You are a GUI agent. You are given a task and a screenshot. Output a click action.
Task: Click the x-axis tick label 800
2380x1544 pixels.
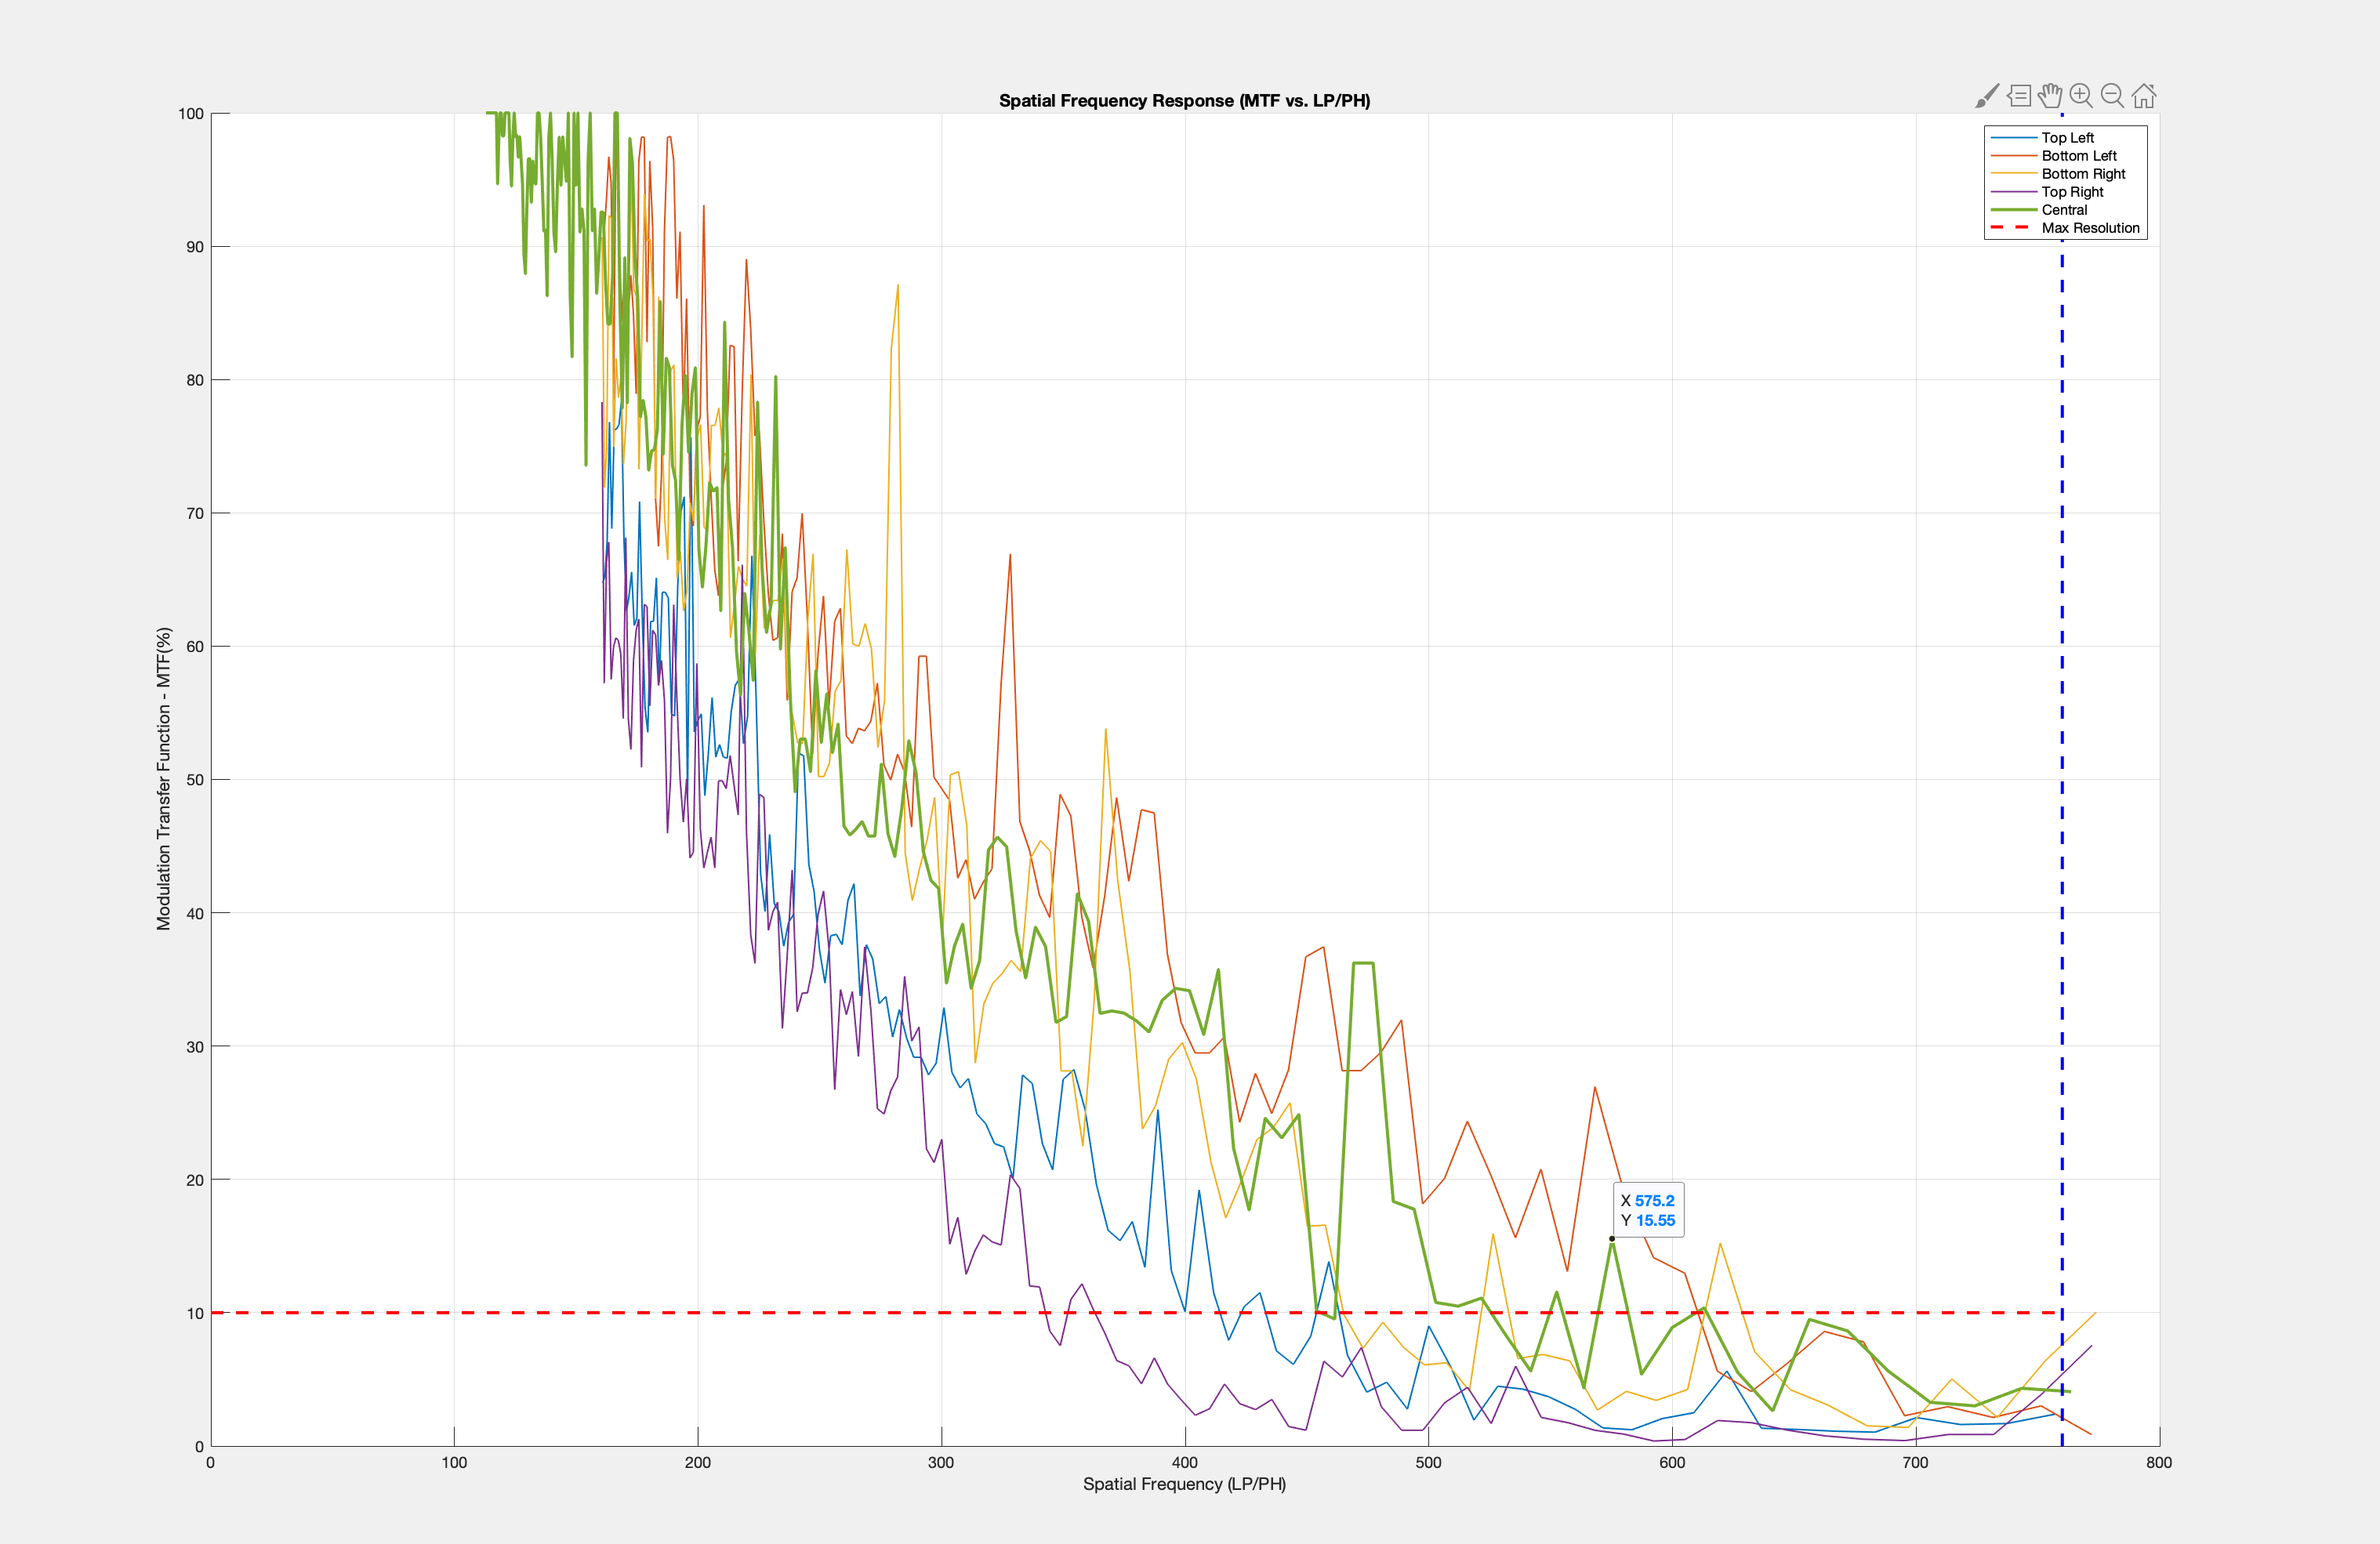(2159, 1462)
